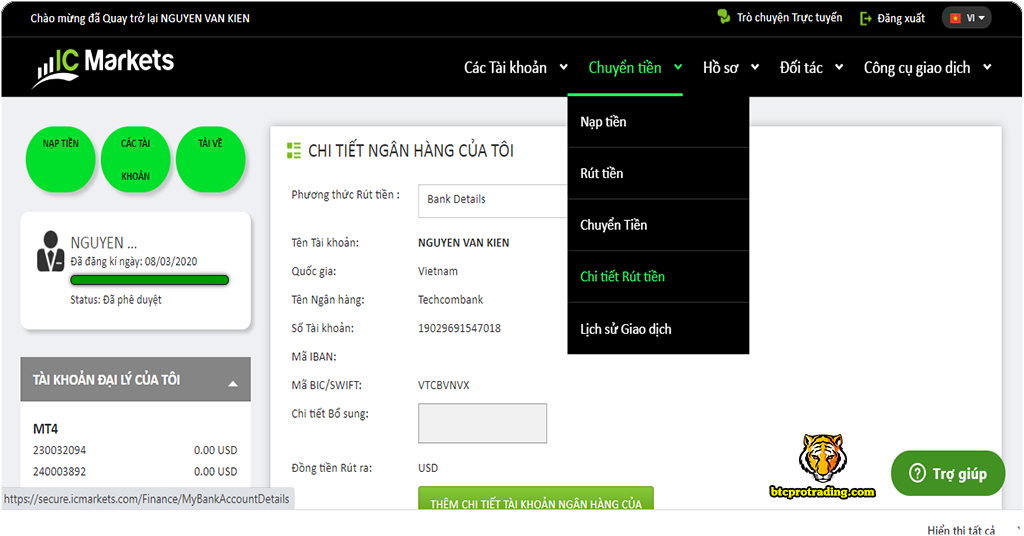Click the Techcombank bank name value
Screen dimensions: 1024x536
tap(451, 300)
